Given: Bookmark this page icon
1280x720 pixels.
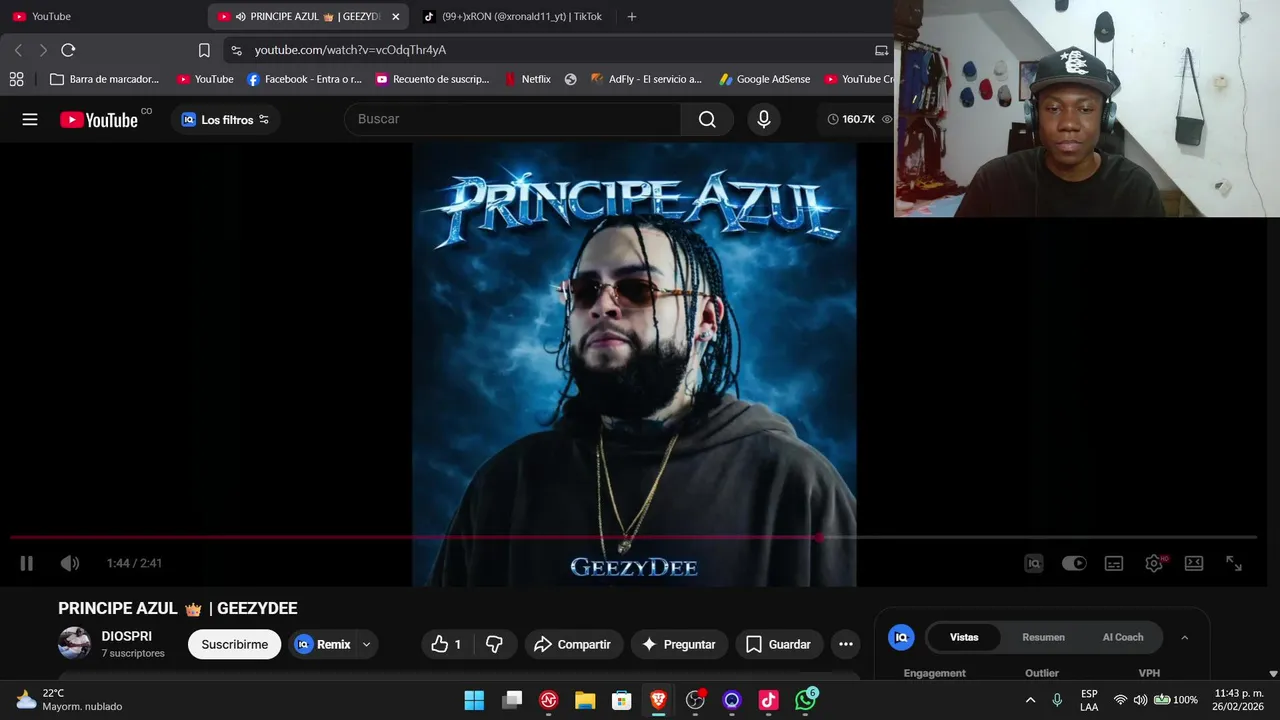Looking at the screenshot, I should pyautogui.click(x=204, y=50).
